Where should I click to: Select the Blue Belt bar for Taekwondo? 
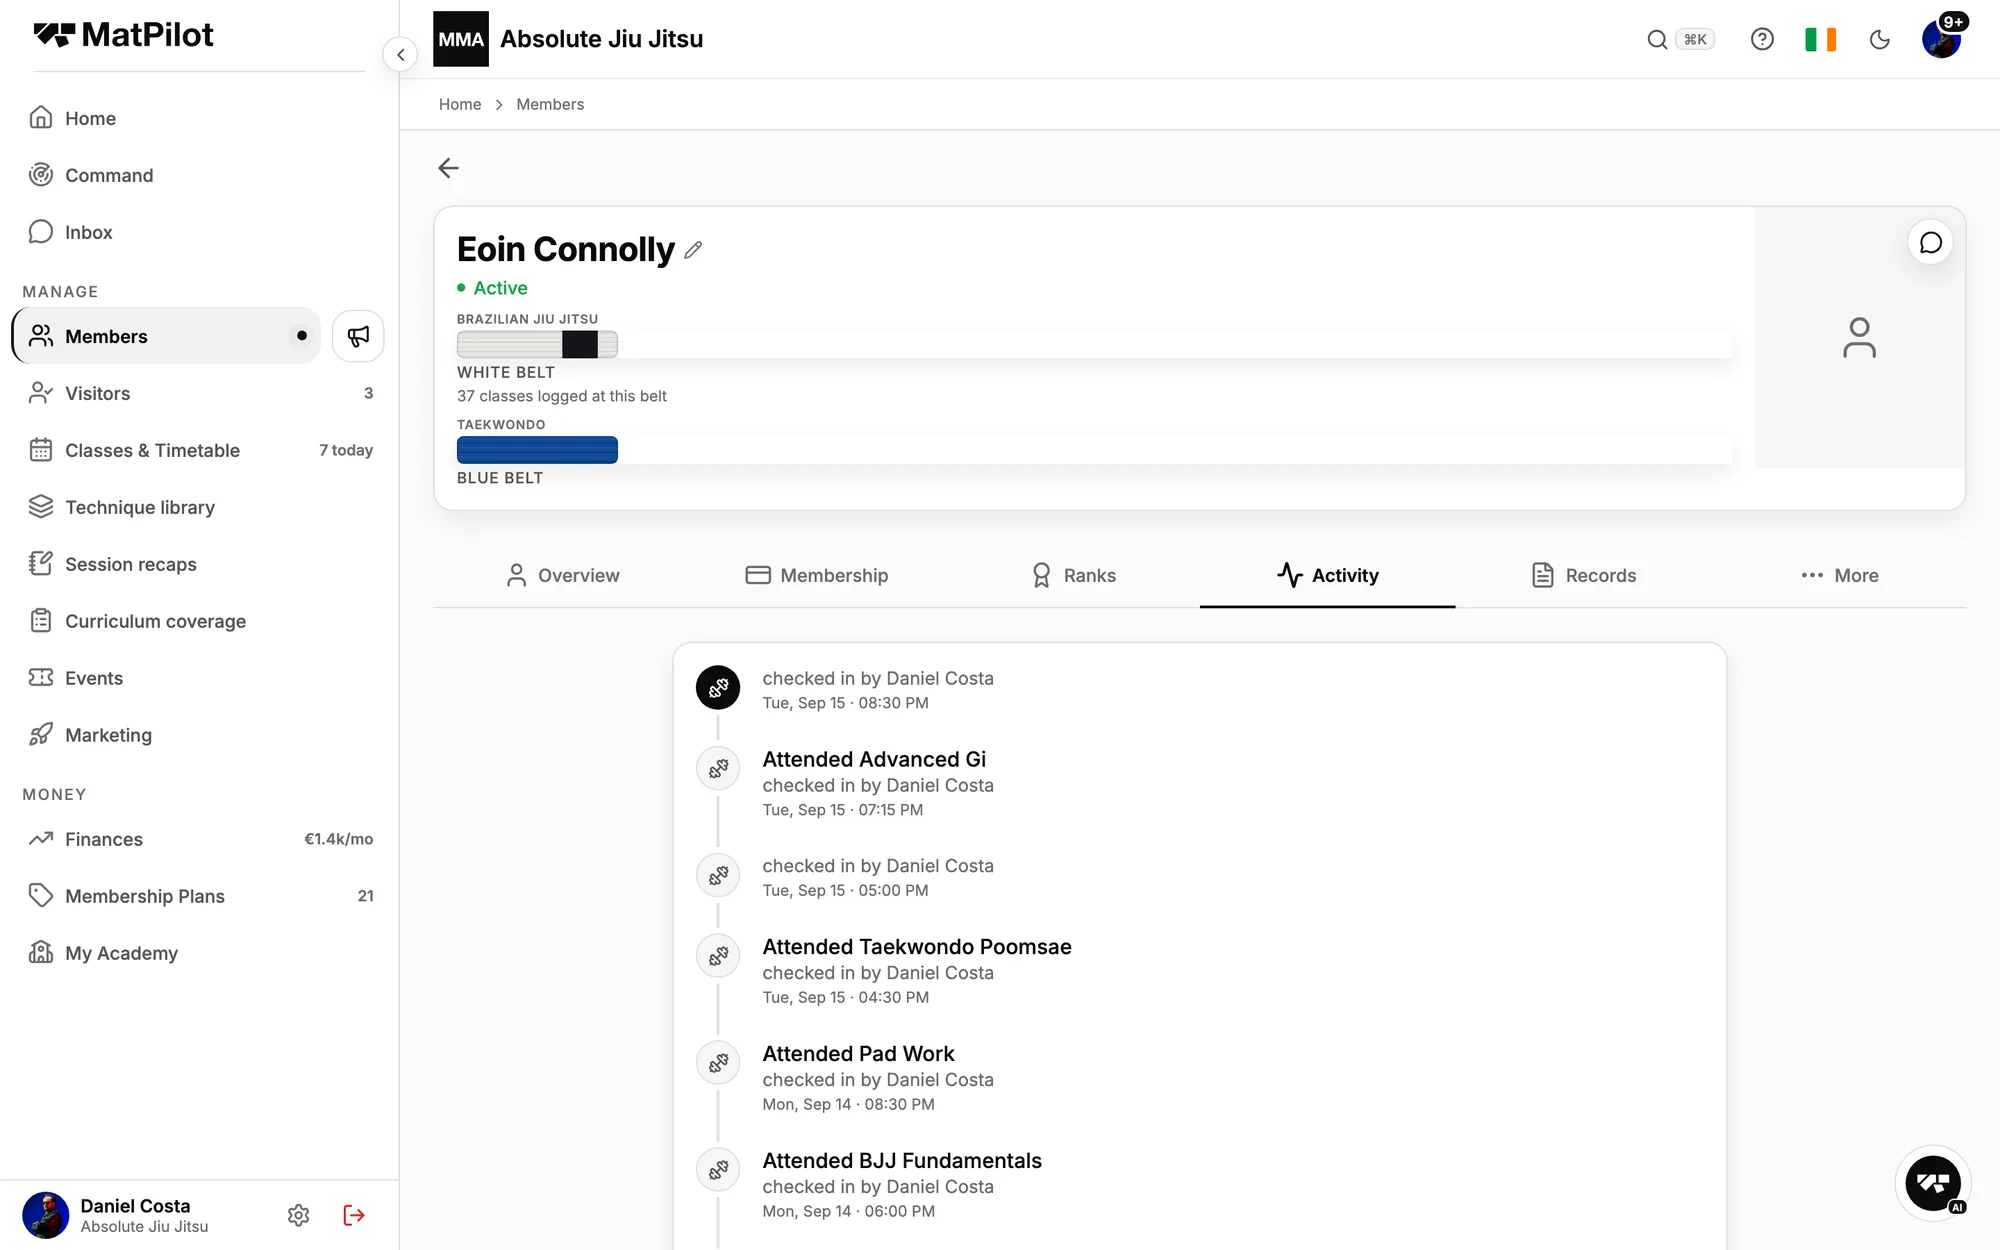pos(537,450)
